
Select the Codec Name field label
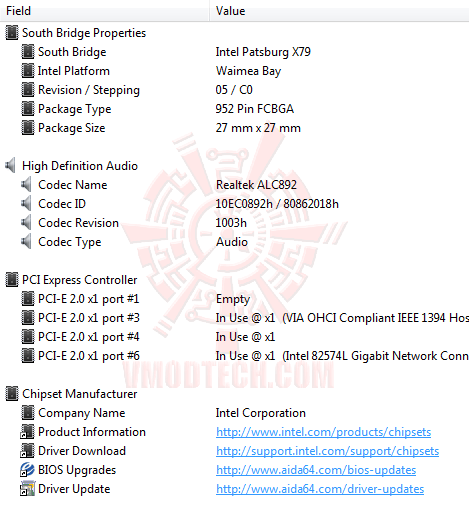click(x=73, y=185)
